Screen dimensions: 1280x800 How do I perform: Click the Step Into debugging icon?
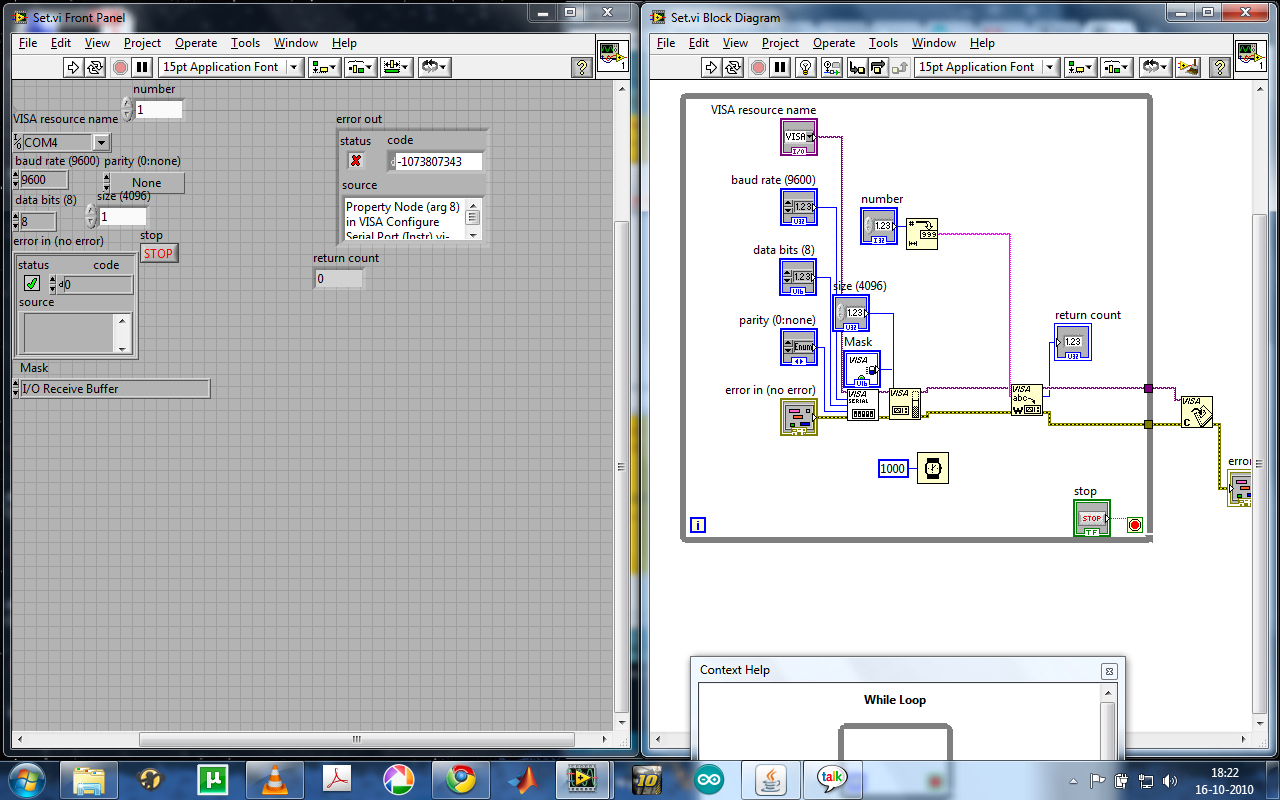point(856,67)
